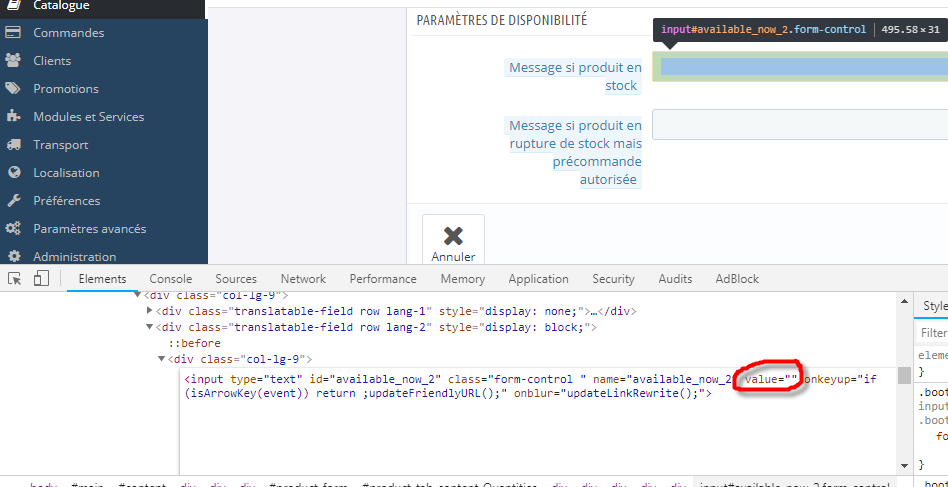Screen dimensions: 948x487
Task: Click the Annuler X icon
Action: pyautogui.click(x=453, y=236)
